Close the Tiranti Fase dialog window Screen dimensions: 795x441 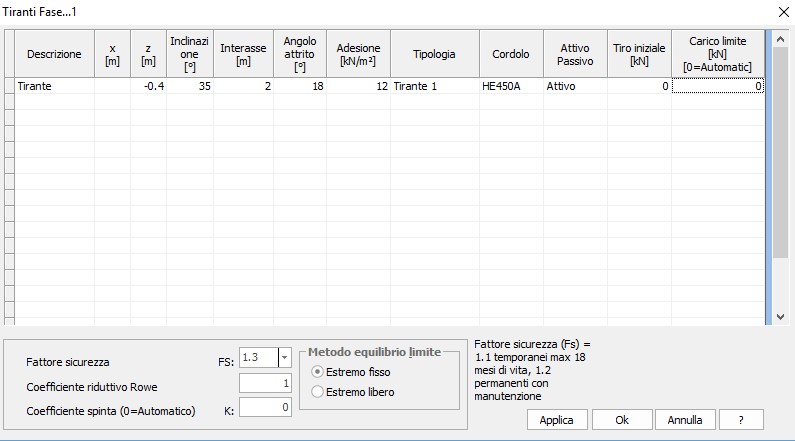point(781,10)
